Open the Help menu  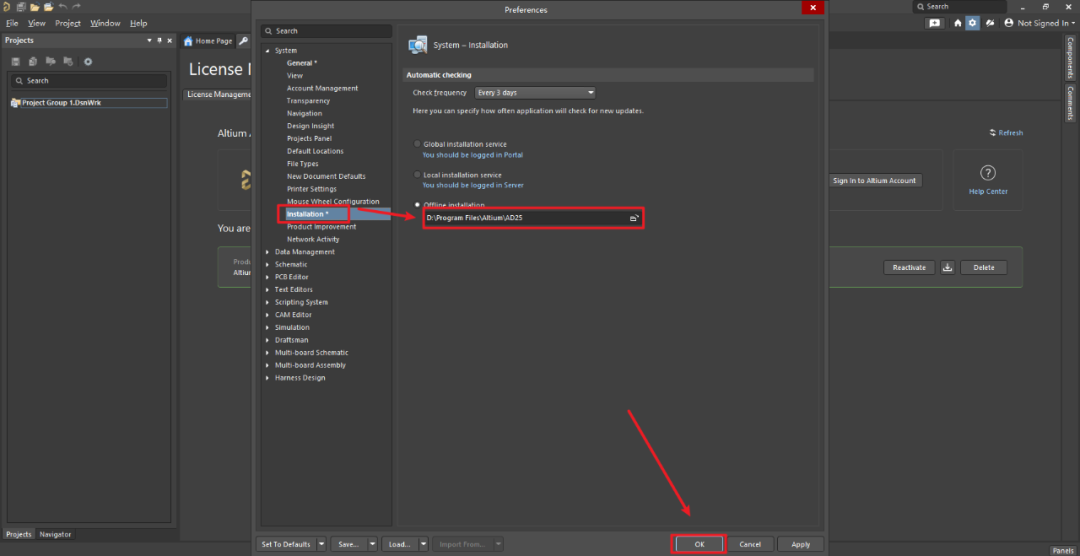point(138,23)
